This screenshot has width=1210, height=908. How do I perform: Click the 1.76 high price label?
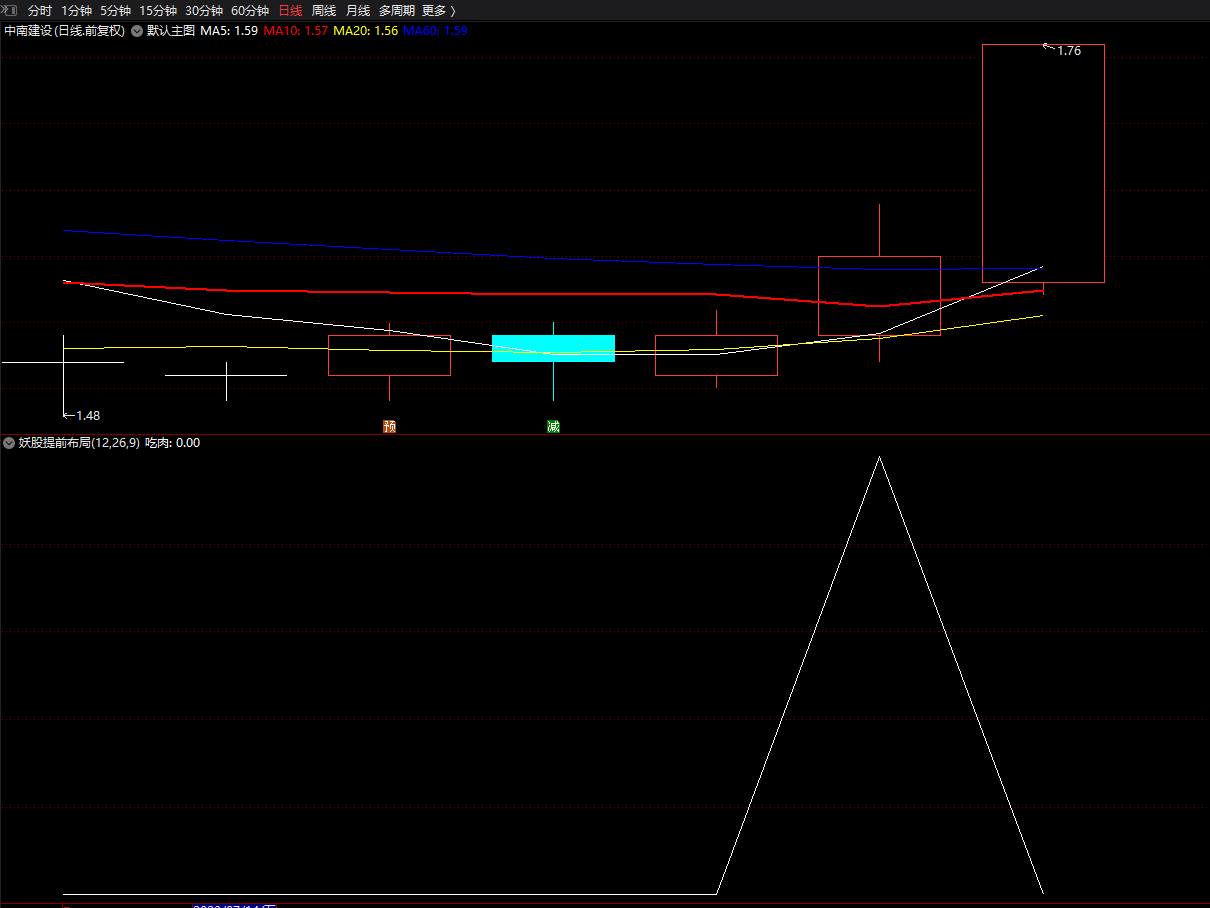(1069, 51)
